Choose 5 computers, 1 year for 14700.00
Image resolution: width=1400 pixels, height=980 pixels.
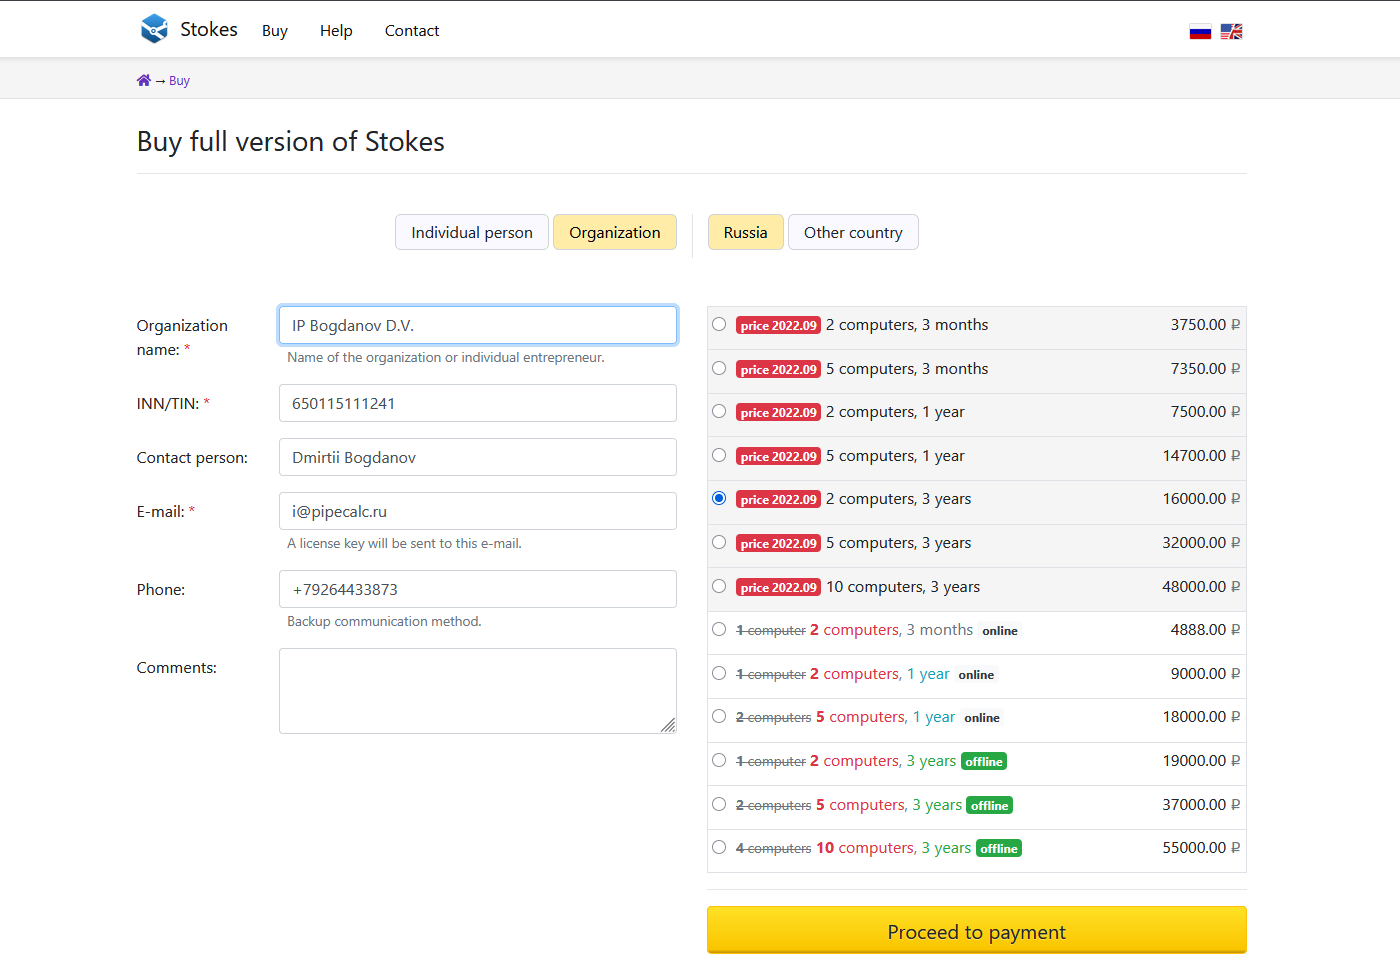click(x=719, y=456)
